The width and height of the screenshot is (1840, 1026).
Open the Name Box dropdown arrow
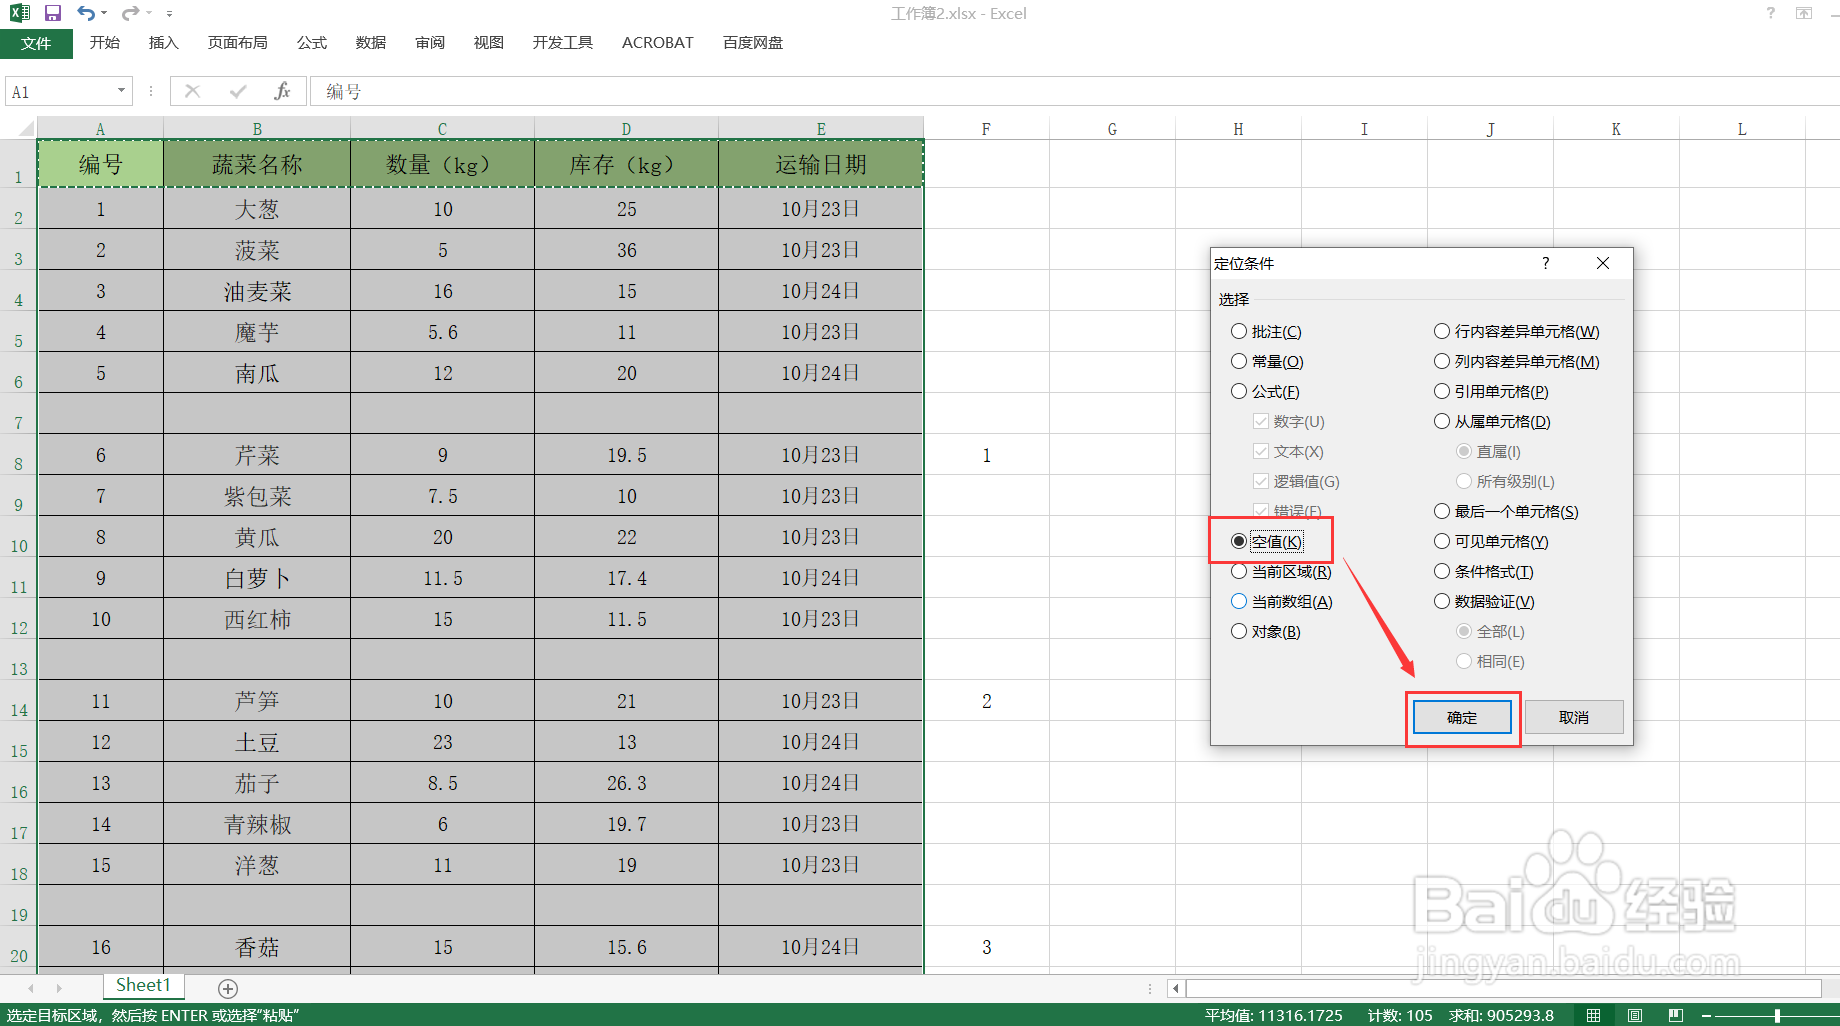121,91
